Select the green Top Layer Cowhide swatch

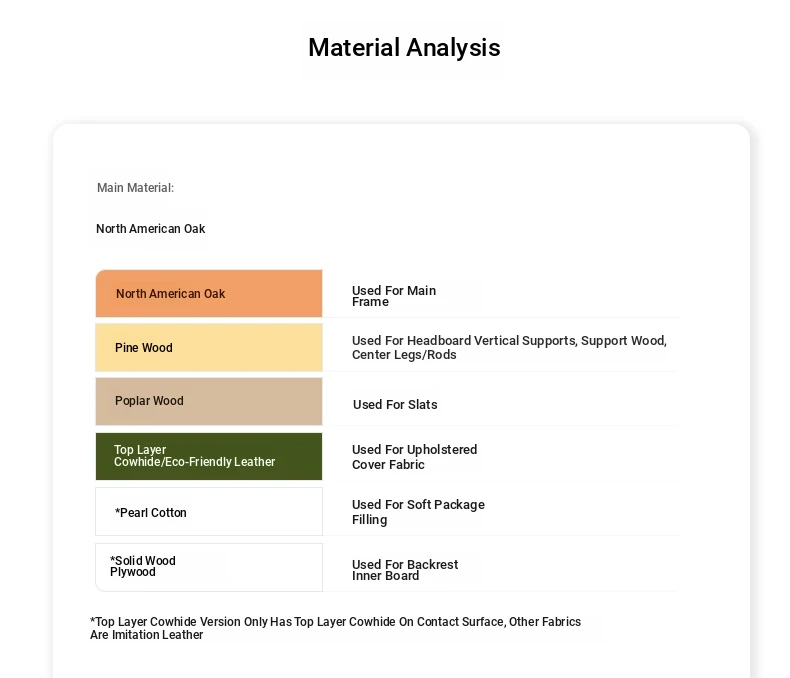coord(209,456)
